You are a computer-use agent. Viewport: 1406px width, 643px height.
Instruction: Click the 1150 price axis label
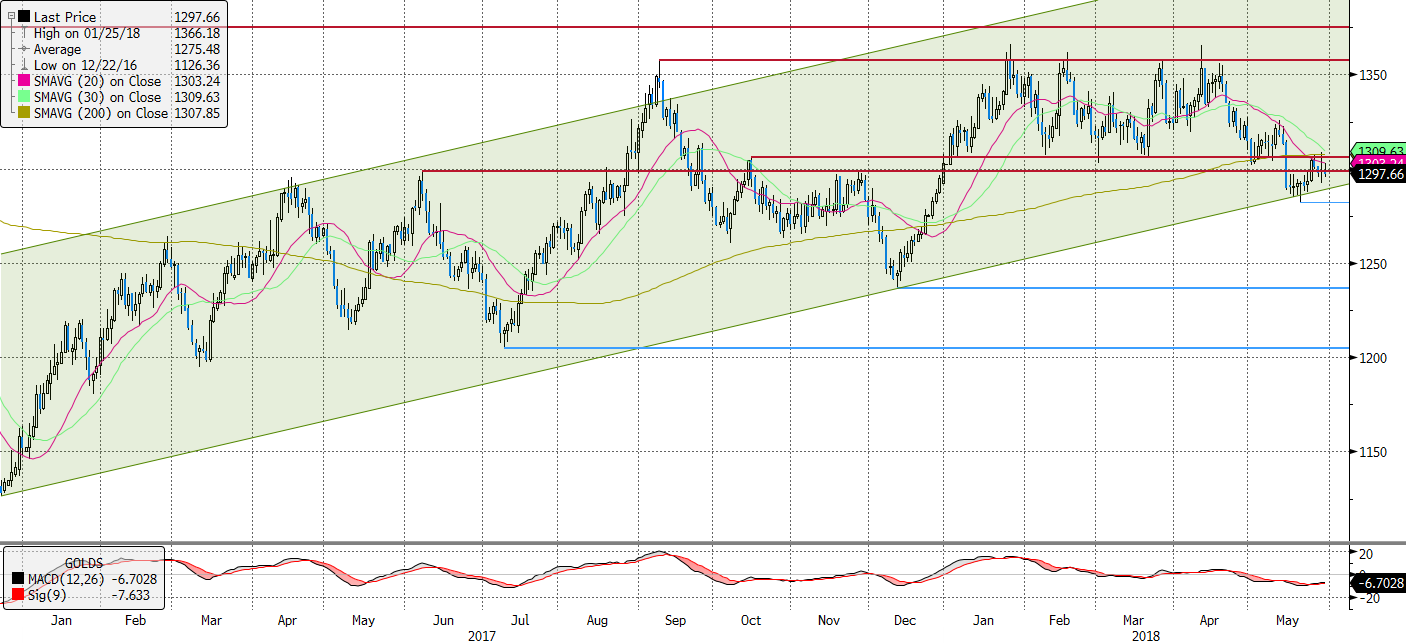click(x=1371, y=452)
